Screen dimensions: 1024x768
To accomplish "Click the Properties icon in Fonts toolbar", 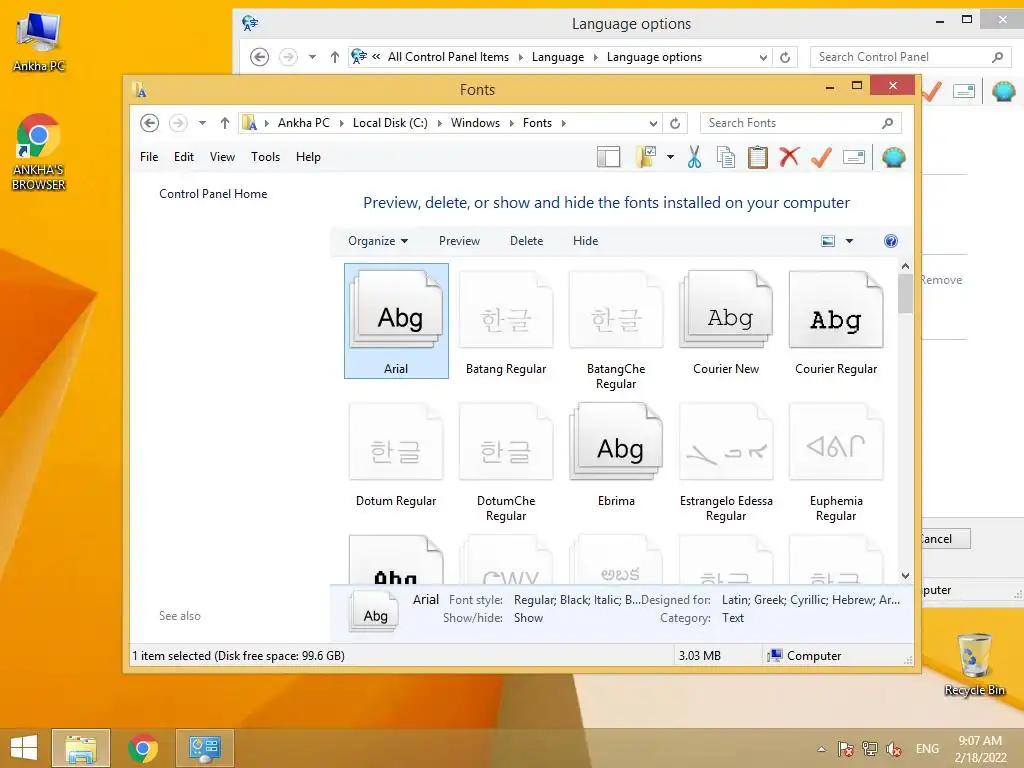I will click(854, 157).
